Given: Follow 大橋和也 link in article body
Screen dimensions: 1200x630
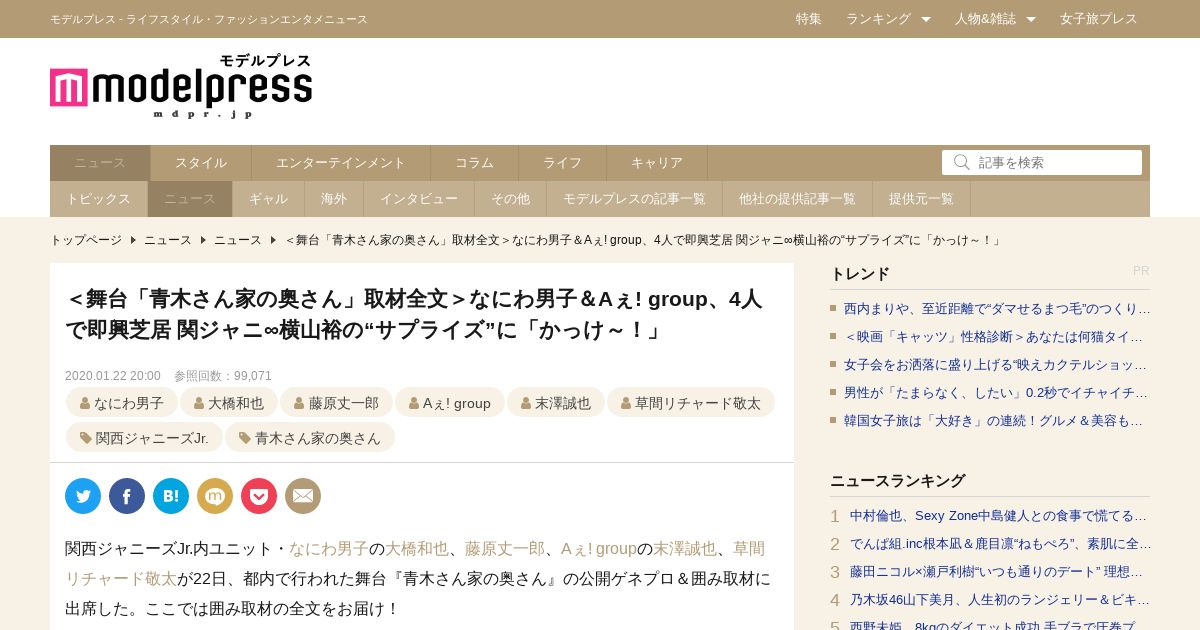Looking at the screenshot, I should click(x=417, y=549).
